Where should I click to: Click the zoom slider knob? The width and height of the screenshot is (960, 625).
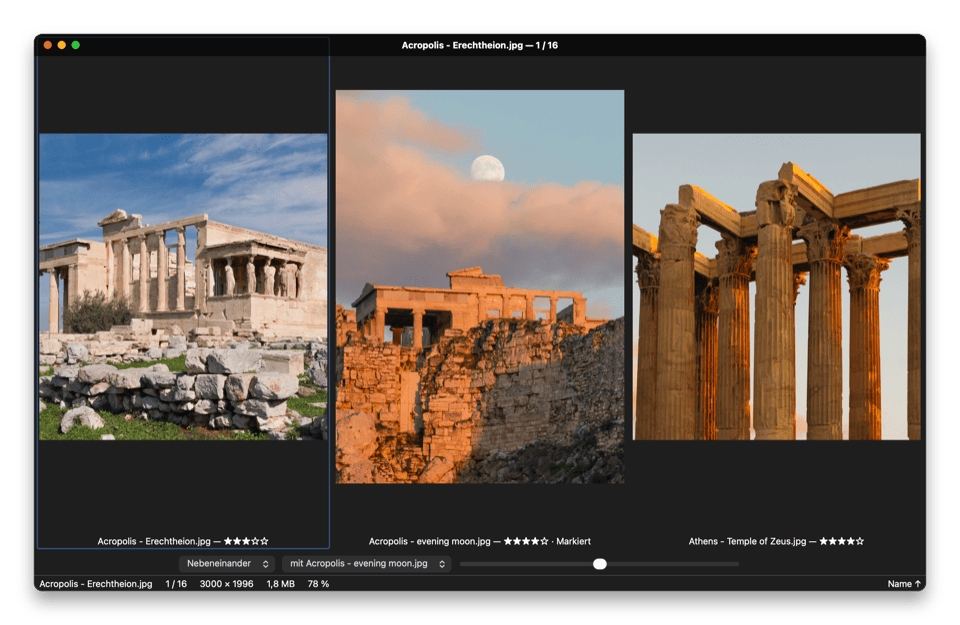[x=600, y=564]
